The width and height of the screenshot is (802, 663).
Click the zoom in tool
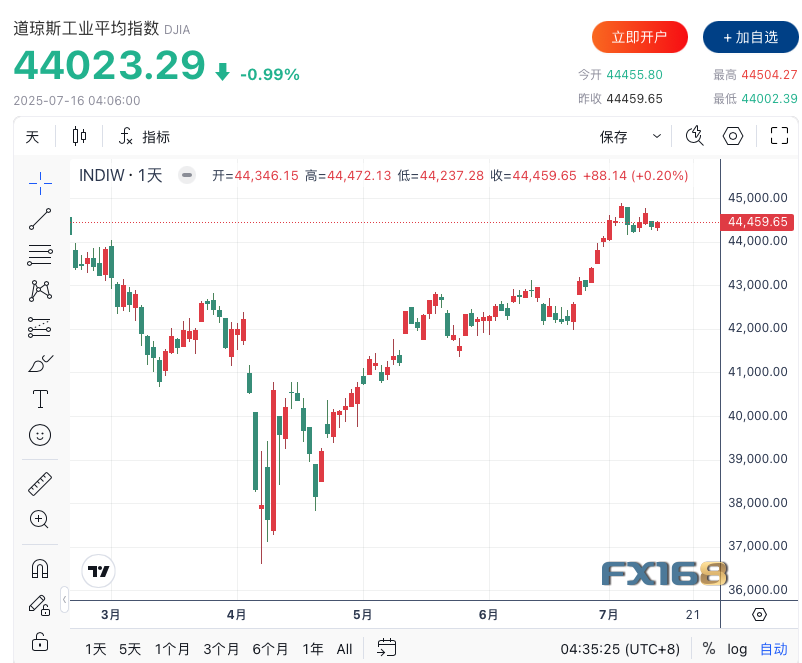coord(40,519)
